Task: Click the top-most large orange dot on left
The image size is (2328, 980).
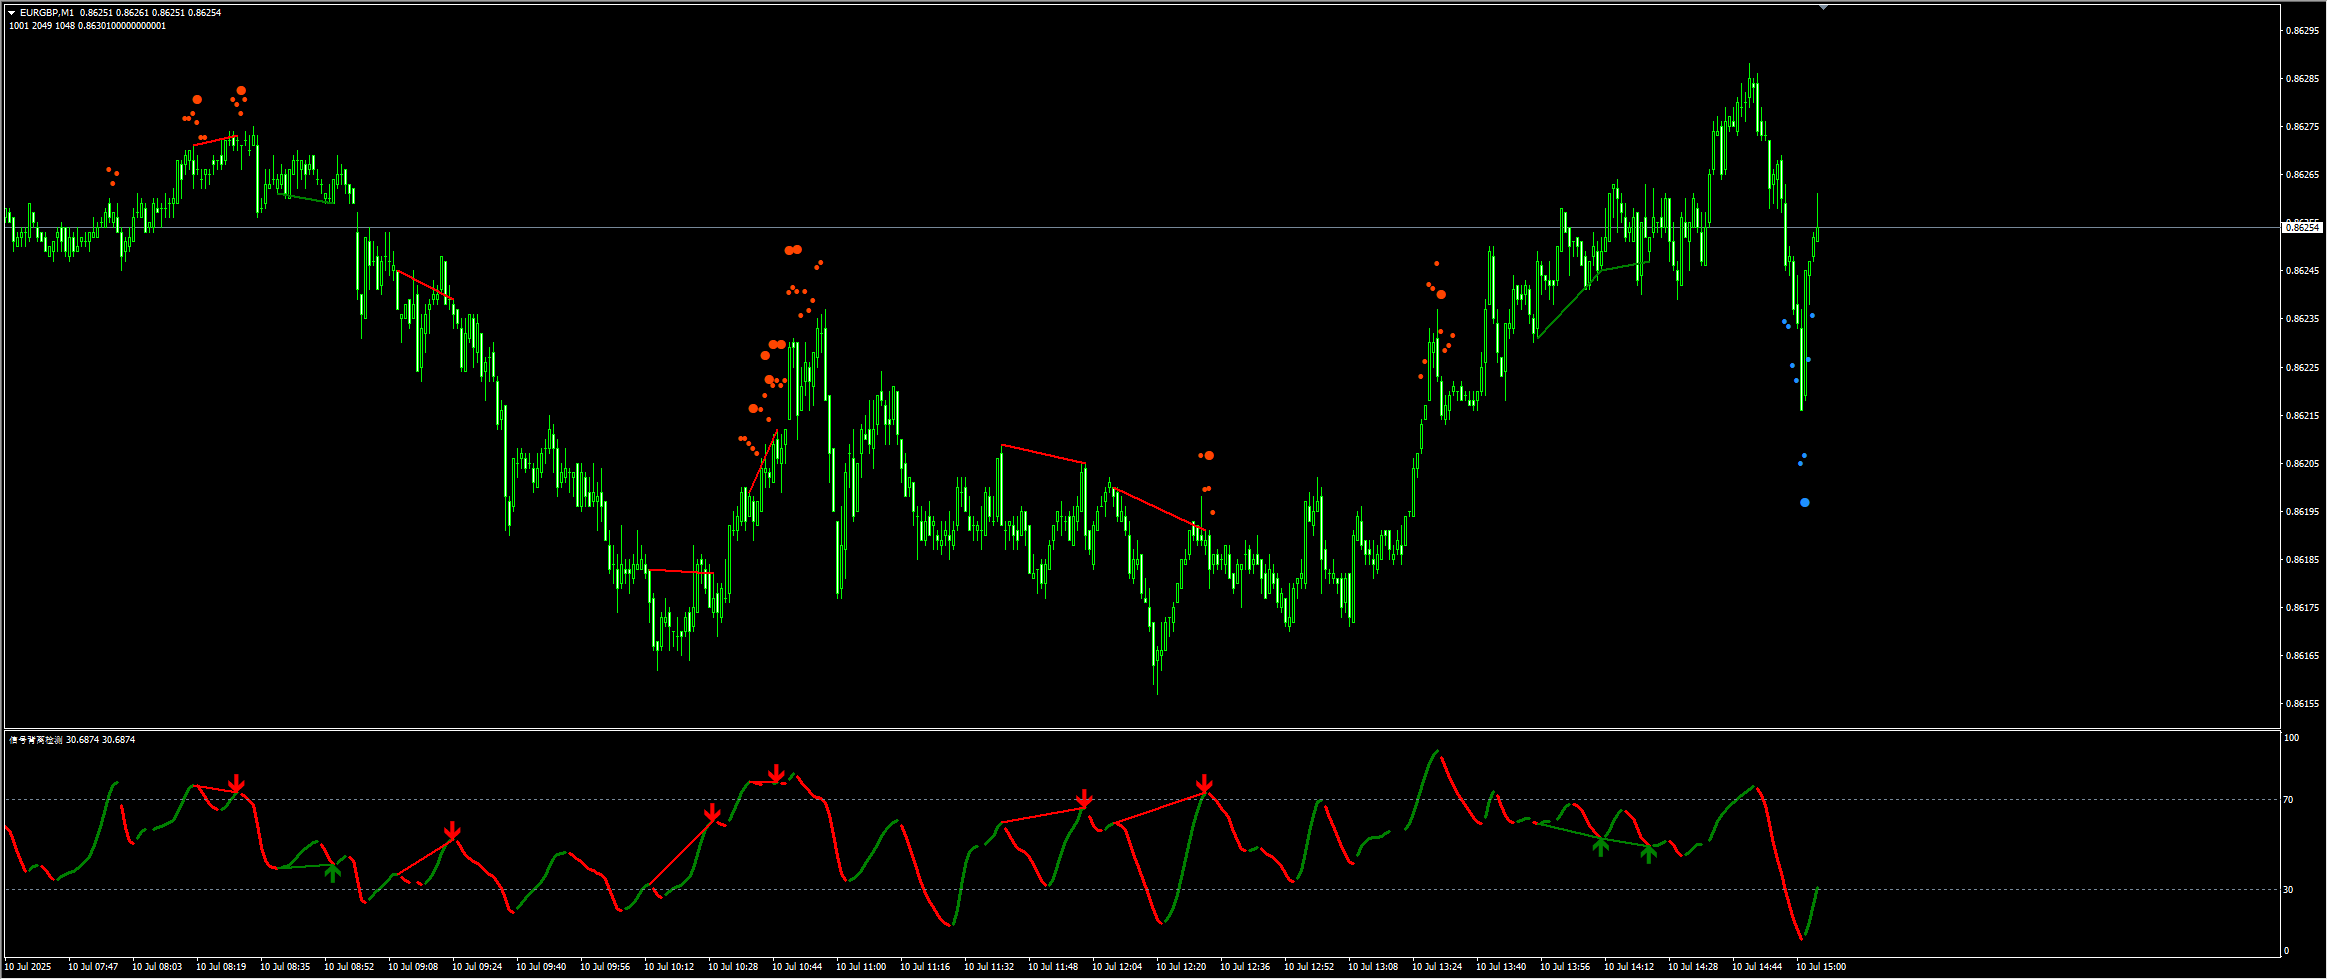Action: point(241,91)
